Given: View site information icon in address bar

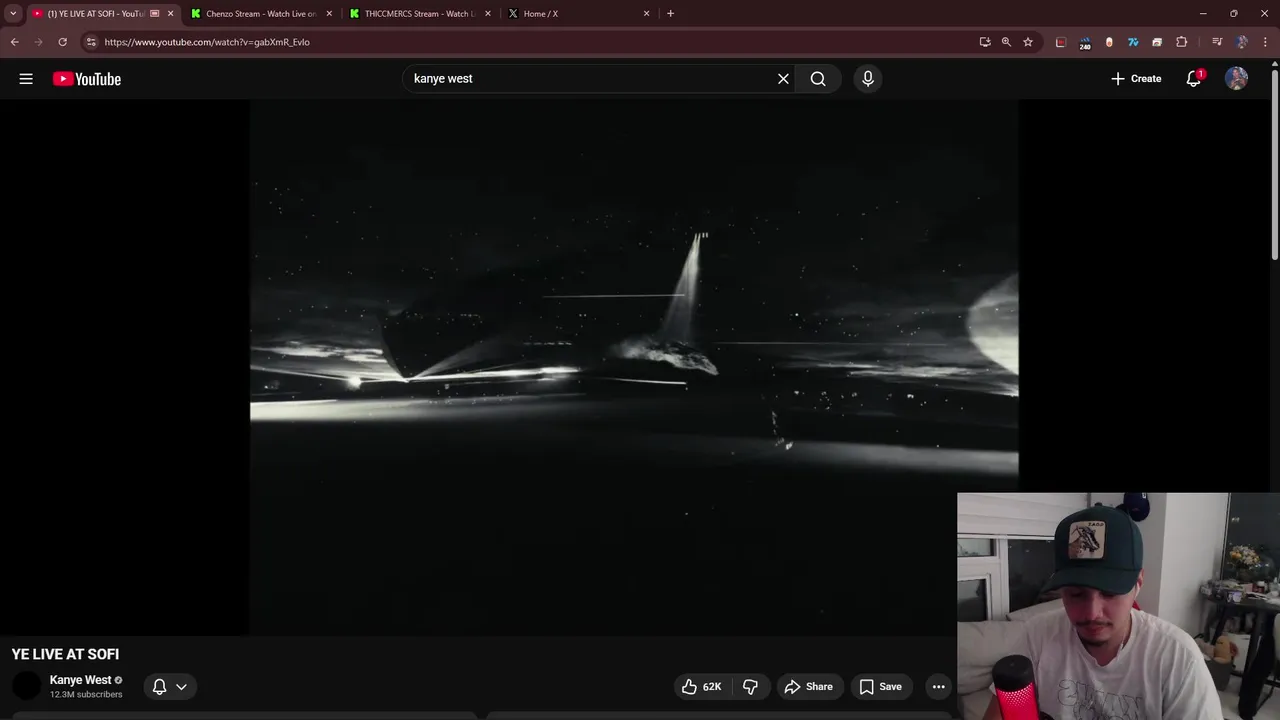Looking at the screenshot, I should tap(91, 42).
